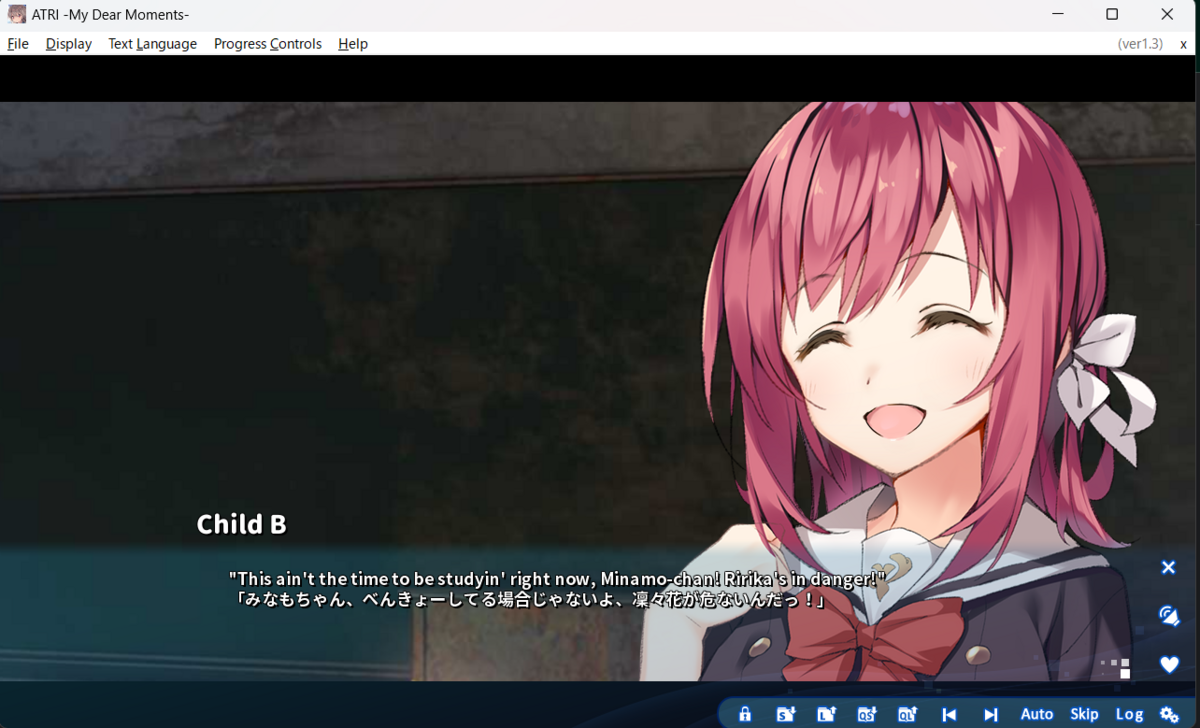This screenshot has height=728, width=1200.
Task: Open the Save (S) game icon
Action: [x=786, y=714]
